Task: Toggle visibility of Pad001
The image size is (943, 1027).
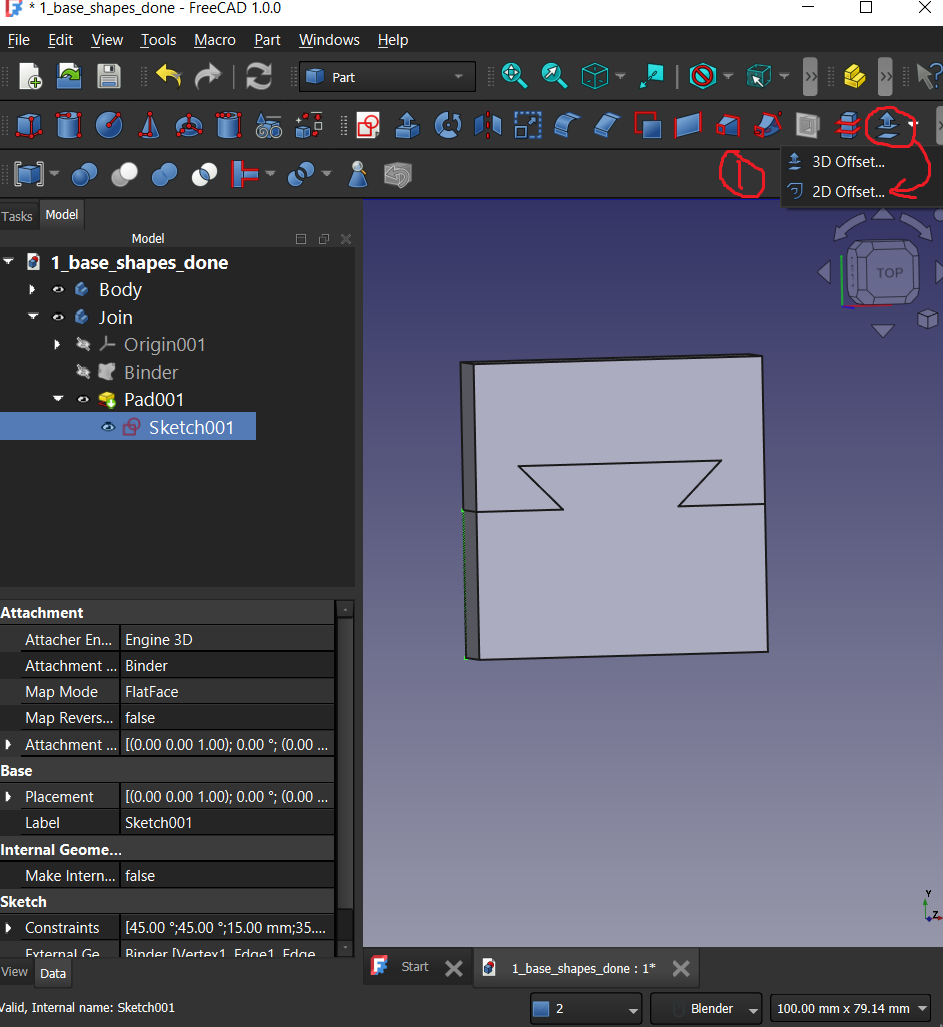Action: 83,400
